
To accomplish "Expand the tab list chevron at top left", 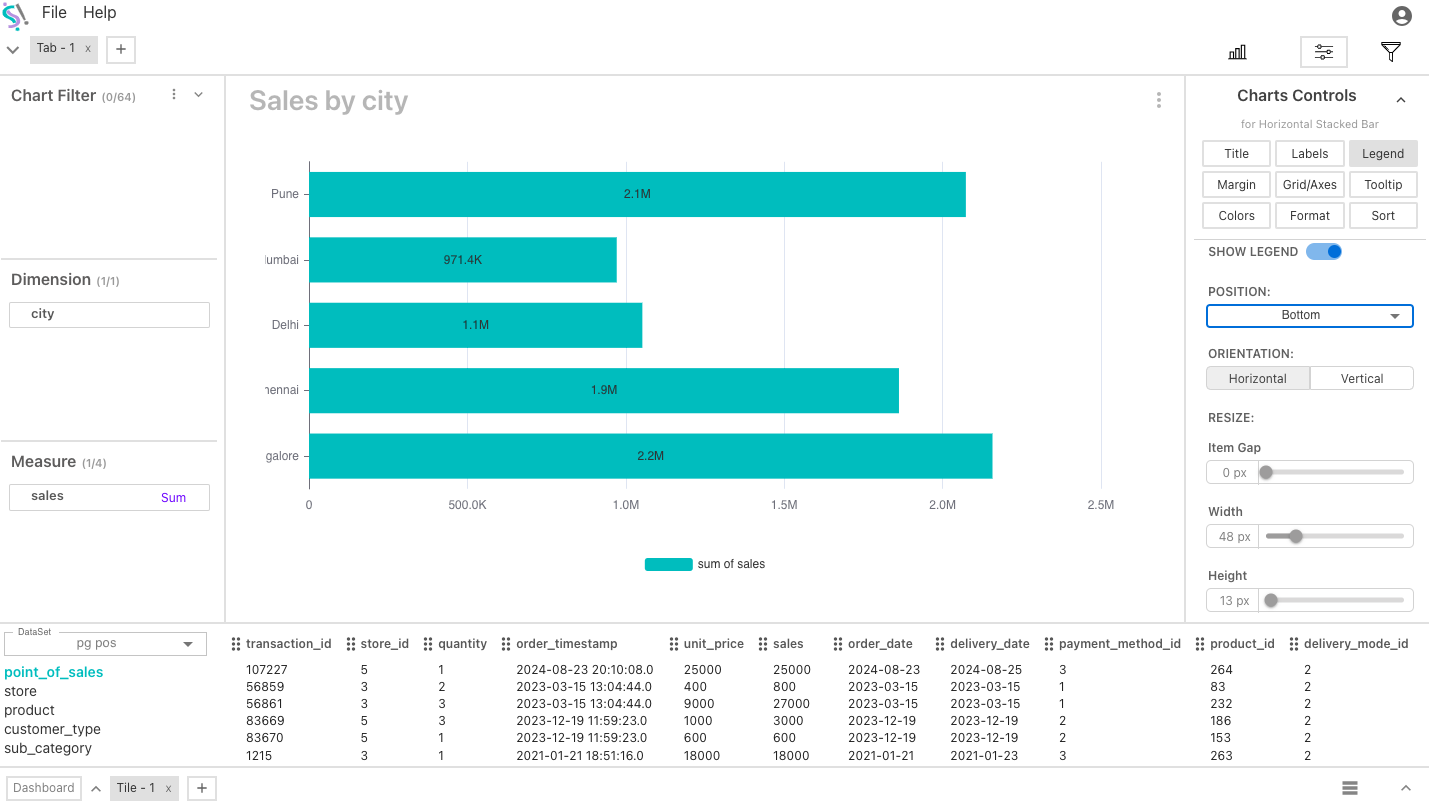I will coord(13,49).
